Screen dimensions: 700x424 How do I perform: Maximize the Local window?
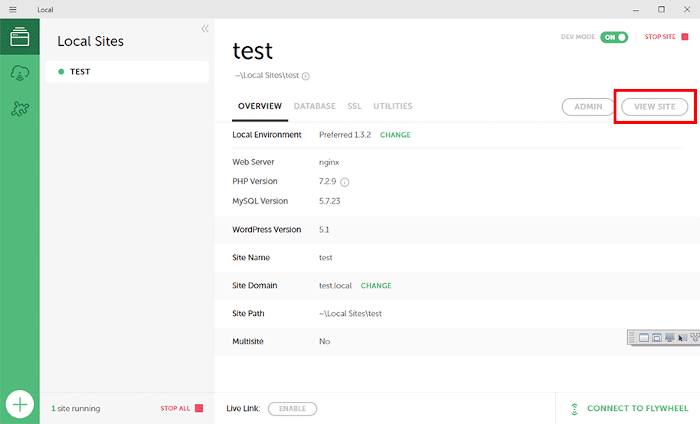(x=661, y=9)
